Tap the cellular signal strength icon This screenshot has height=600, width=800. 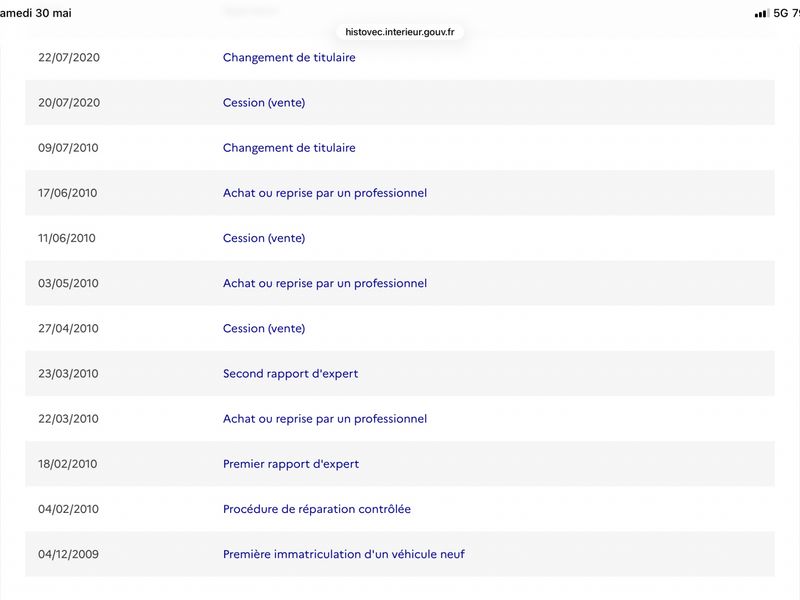(x=761, y=13)
